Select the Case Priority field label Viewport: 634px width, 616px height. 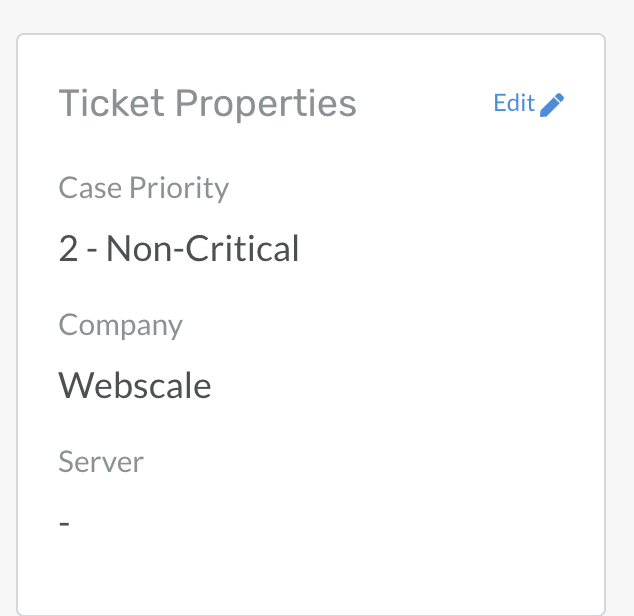click(x=143, y=188)
